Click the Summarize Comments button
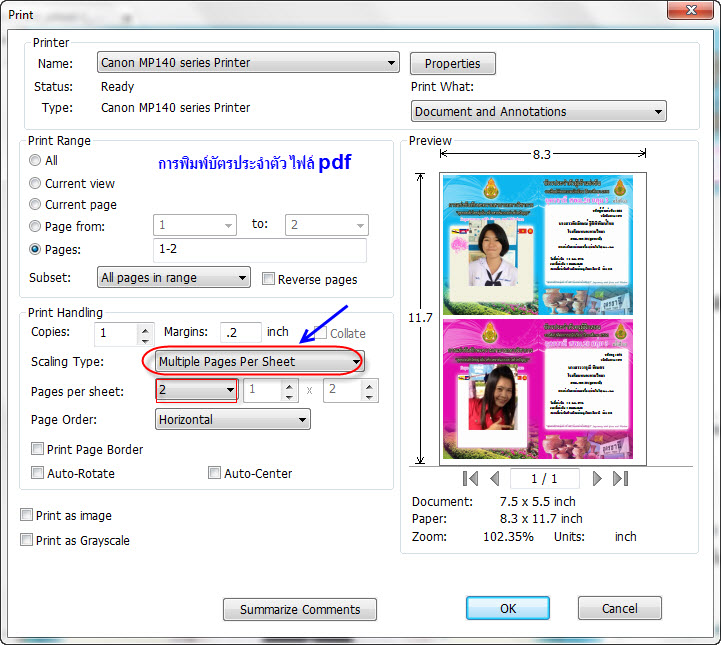This screenshot has width=721, height=645. pyautogui.click(x=300, y=609)
